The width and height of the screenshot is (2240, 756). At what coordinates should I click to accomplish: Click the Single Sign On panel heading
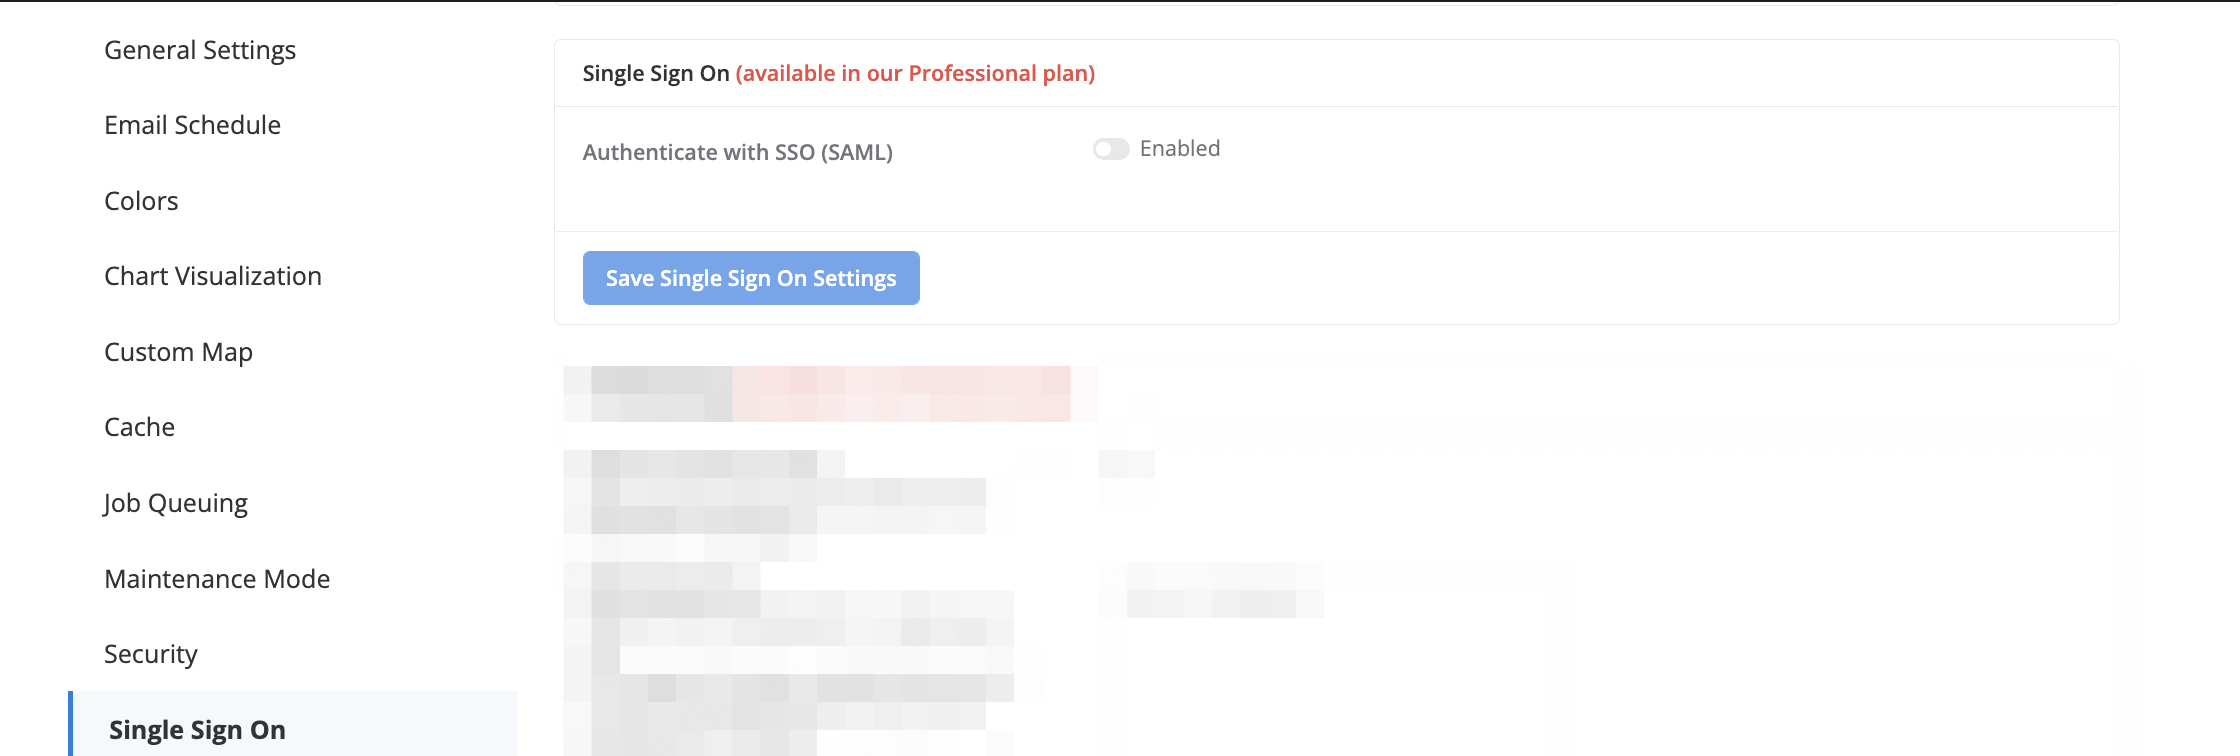point(656,73)
